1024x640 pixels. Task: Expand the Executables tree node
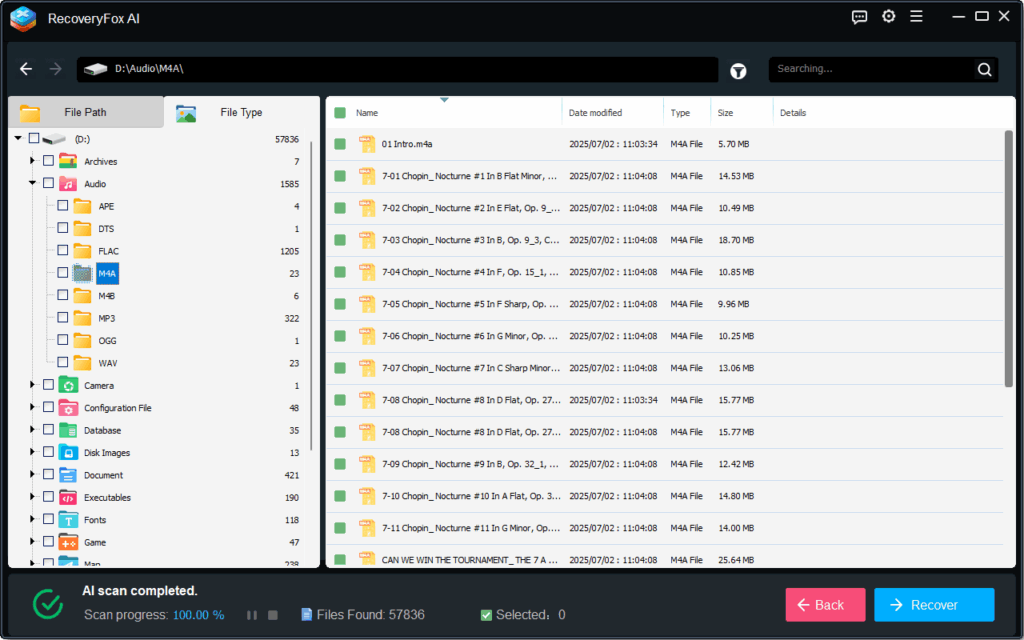(x=32, y=497)
